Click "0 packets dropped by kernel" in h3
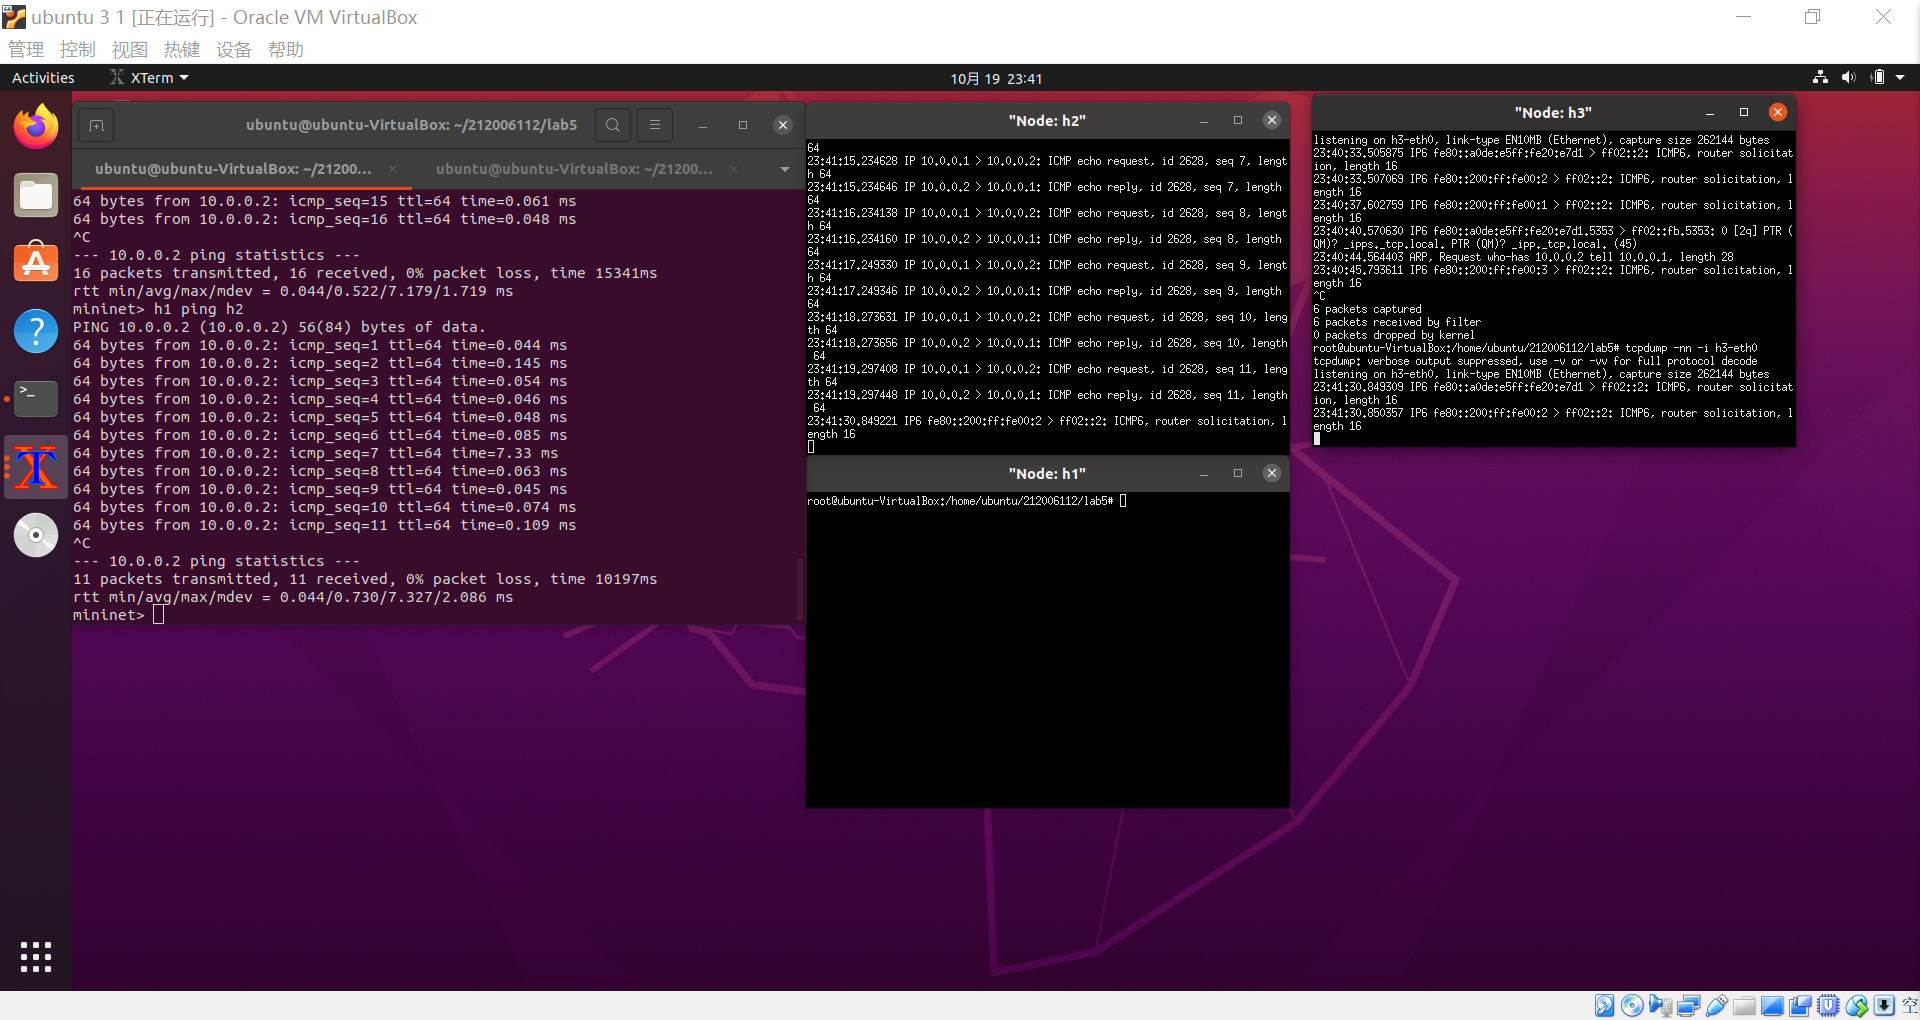This screenshot has height=1020, width=1920. tap(1393, 335)
